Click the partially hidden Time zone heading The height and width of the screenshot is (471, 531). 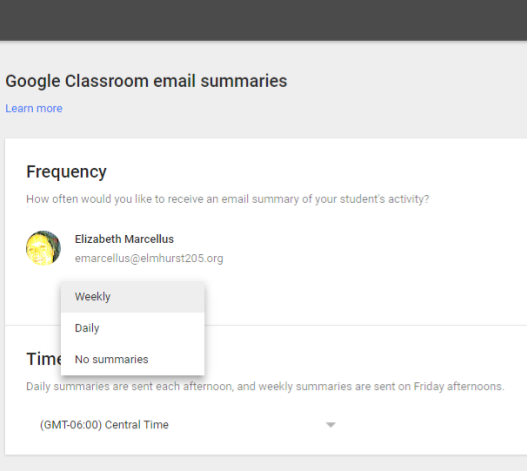click(44, 359)
